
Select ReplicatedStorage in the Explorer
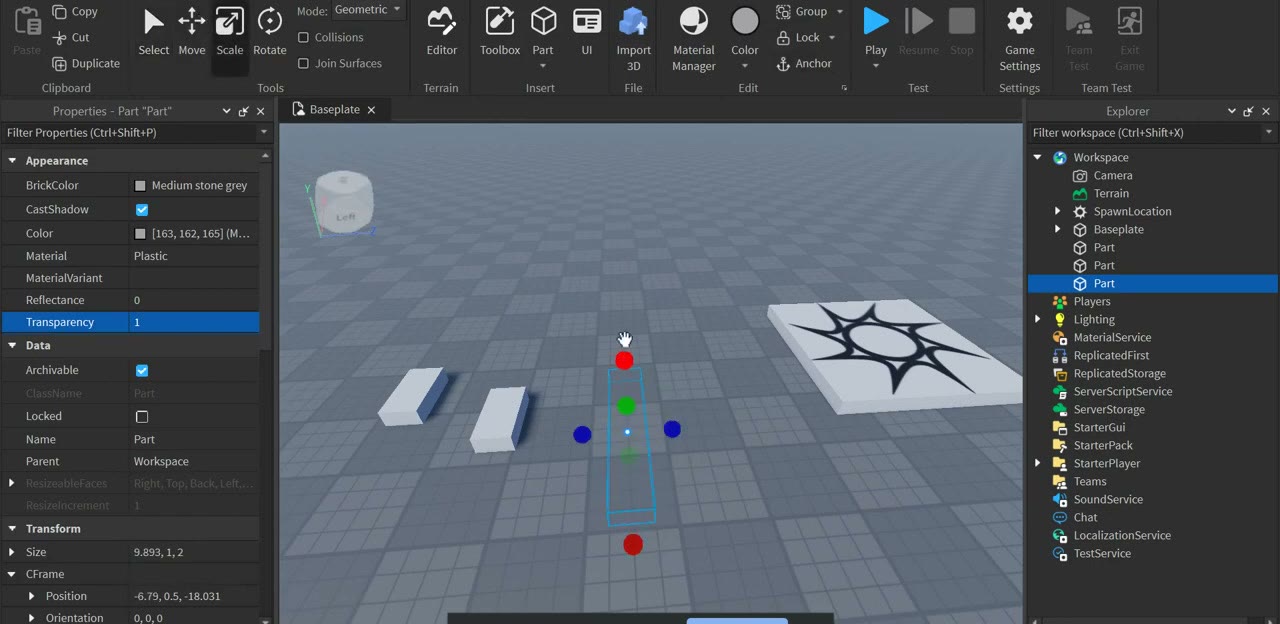click(1119, 373)
